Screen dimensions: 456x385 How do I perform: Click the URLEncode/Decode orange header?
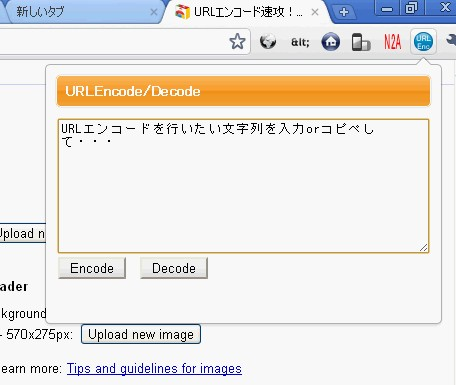pyautogui.click(x=243, y=91)
